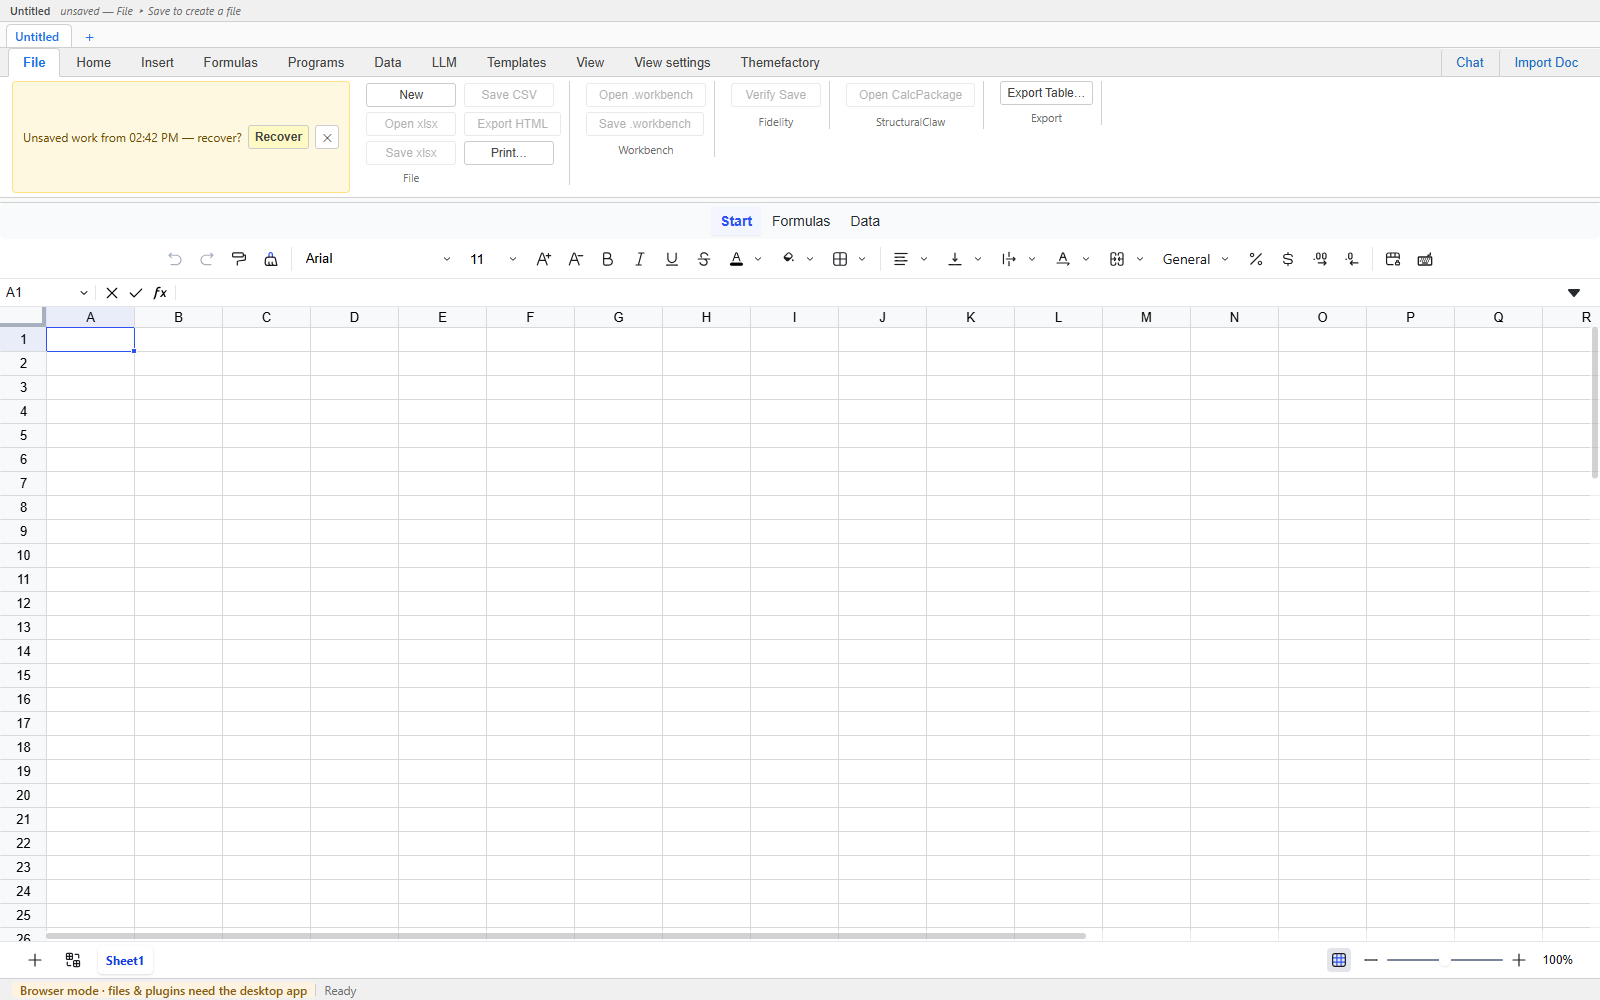Click the zoom in plus button
This screenshot has height=1000, width=1600.
(x=1519, y=960)
